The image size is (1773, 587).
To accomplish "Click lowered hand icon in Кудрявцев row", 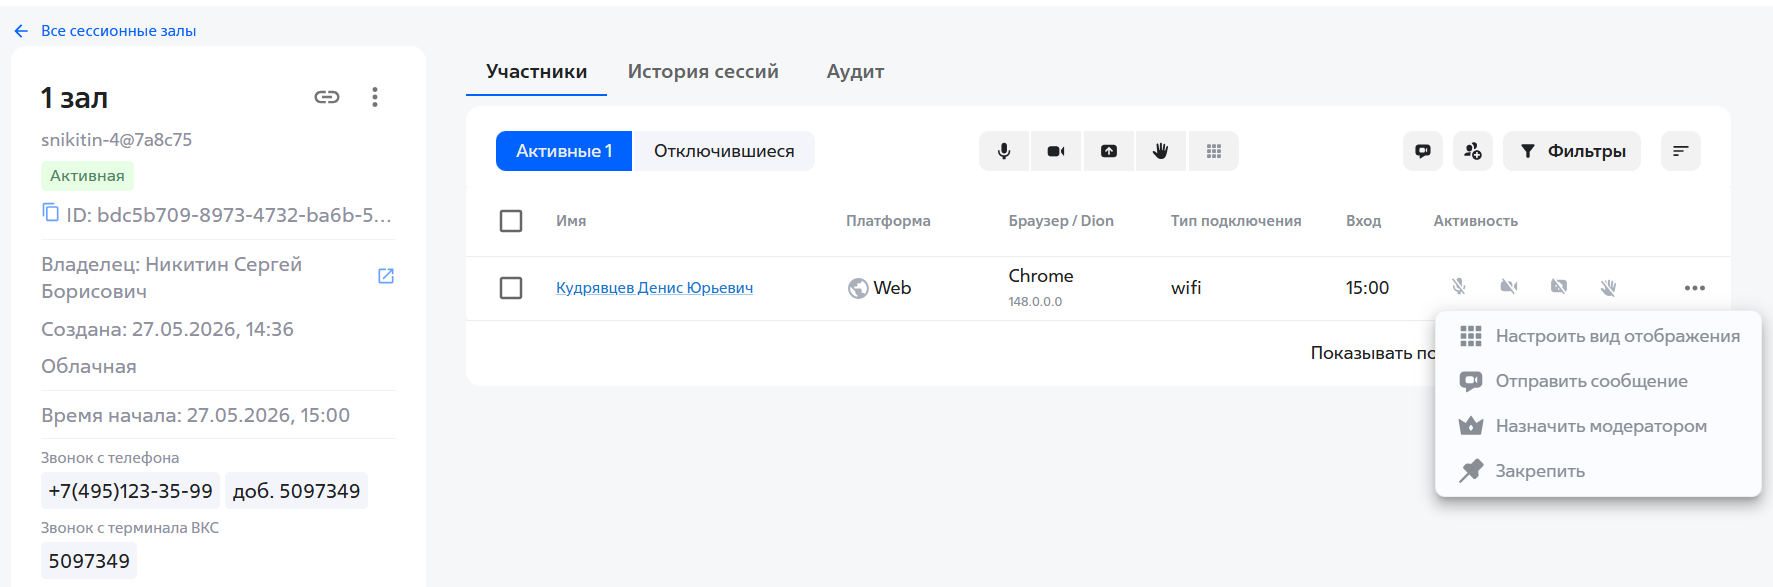I will pos(1608,287).
